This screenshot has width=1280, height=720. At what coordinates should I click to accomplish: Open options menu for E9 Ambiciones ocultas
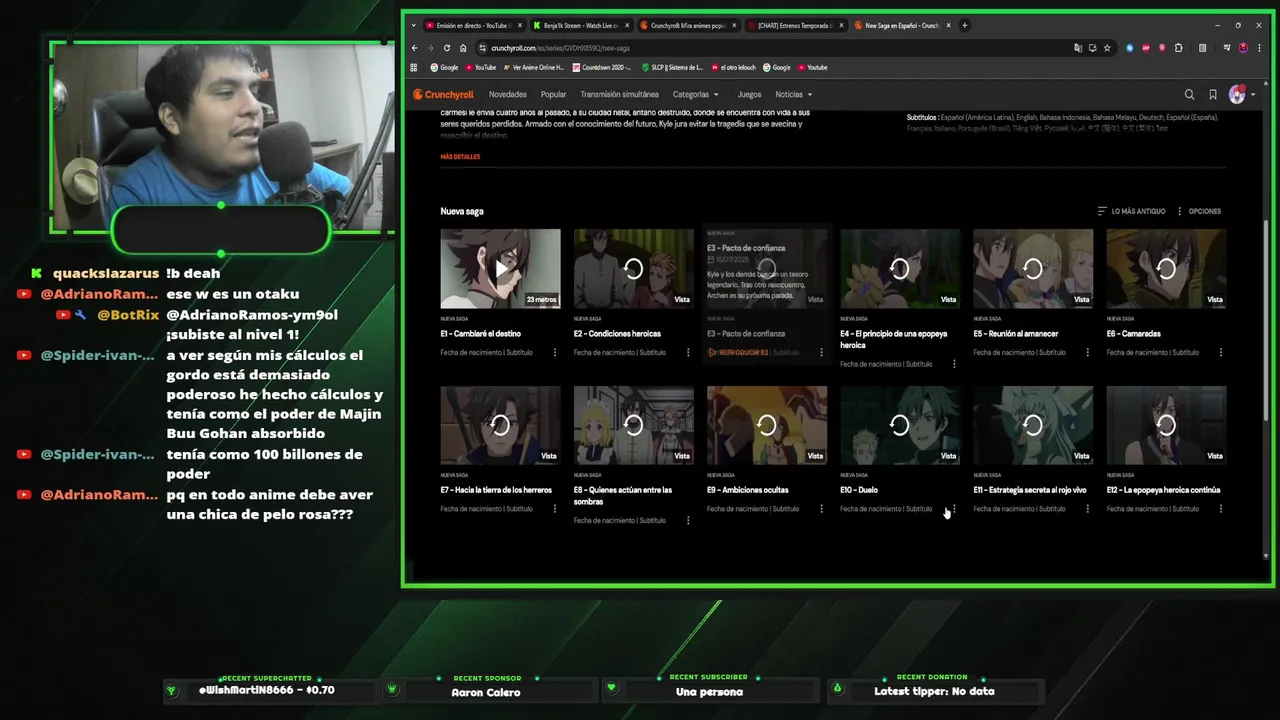821,509
